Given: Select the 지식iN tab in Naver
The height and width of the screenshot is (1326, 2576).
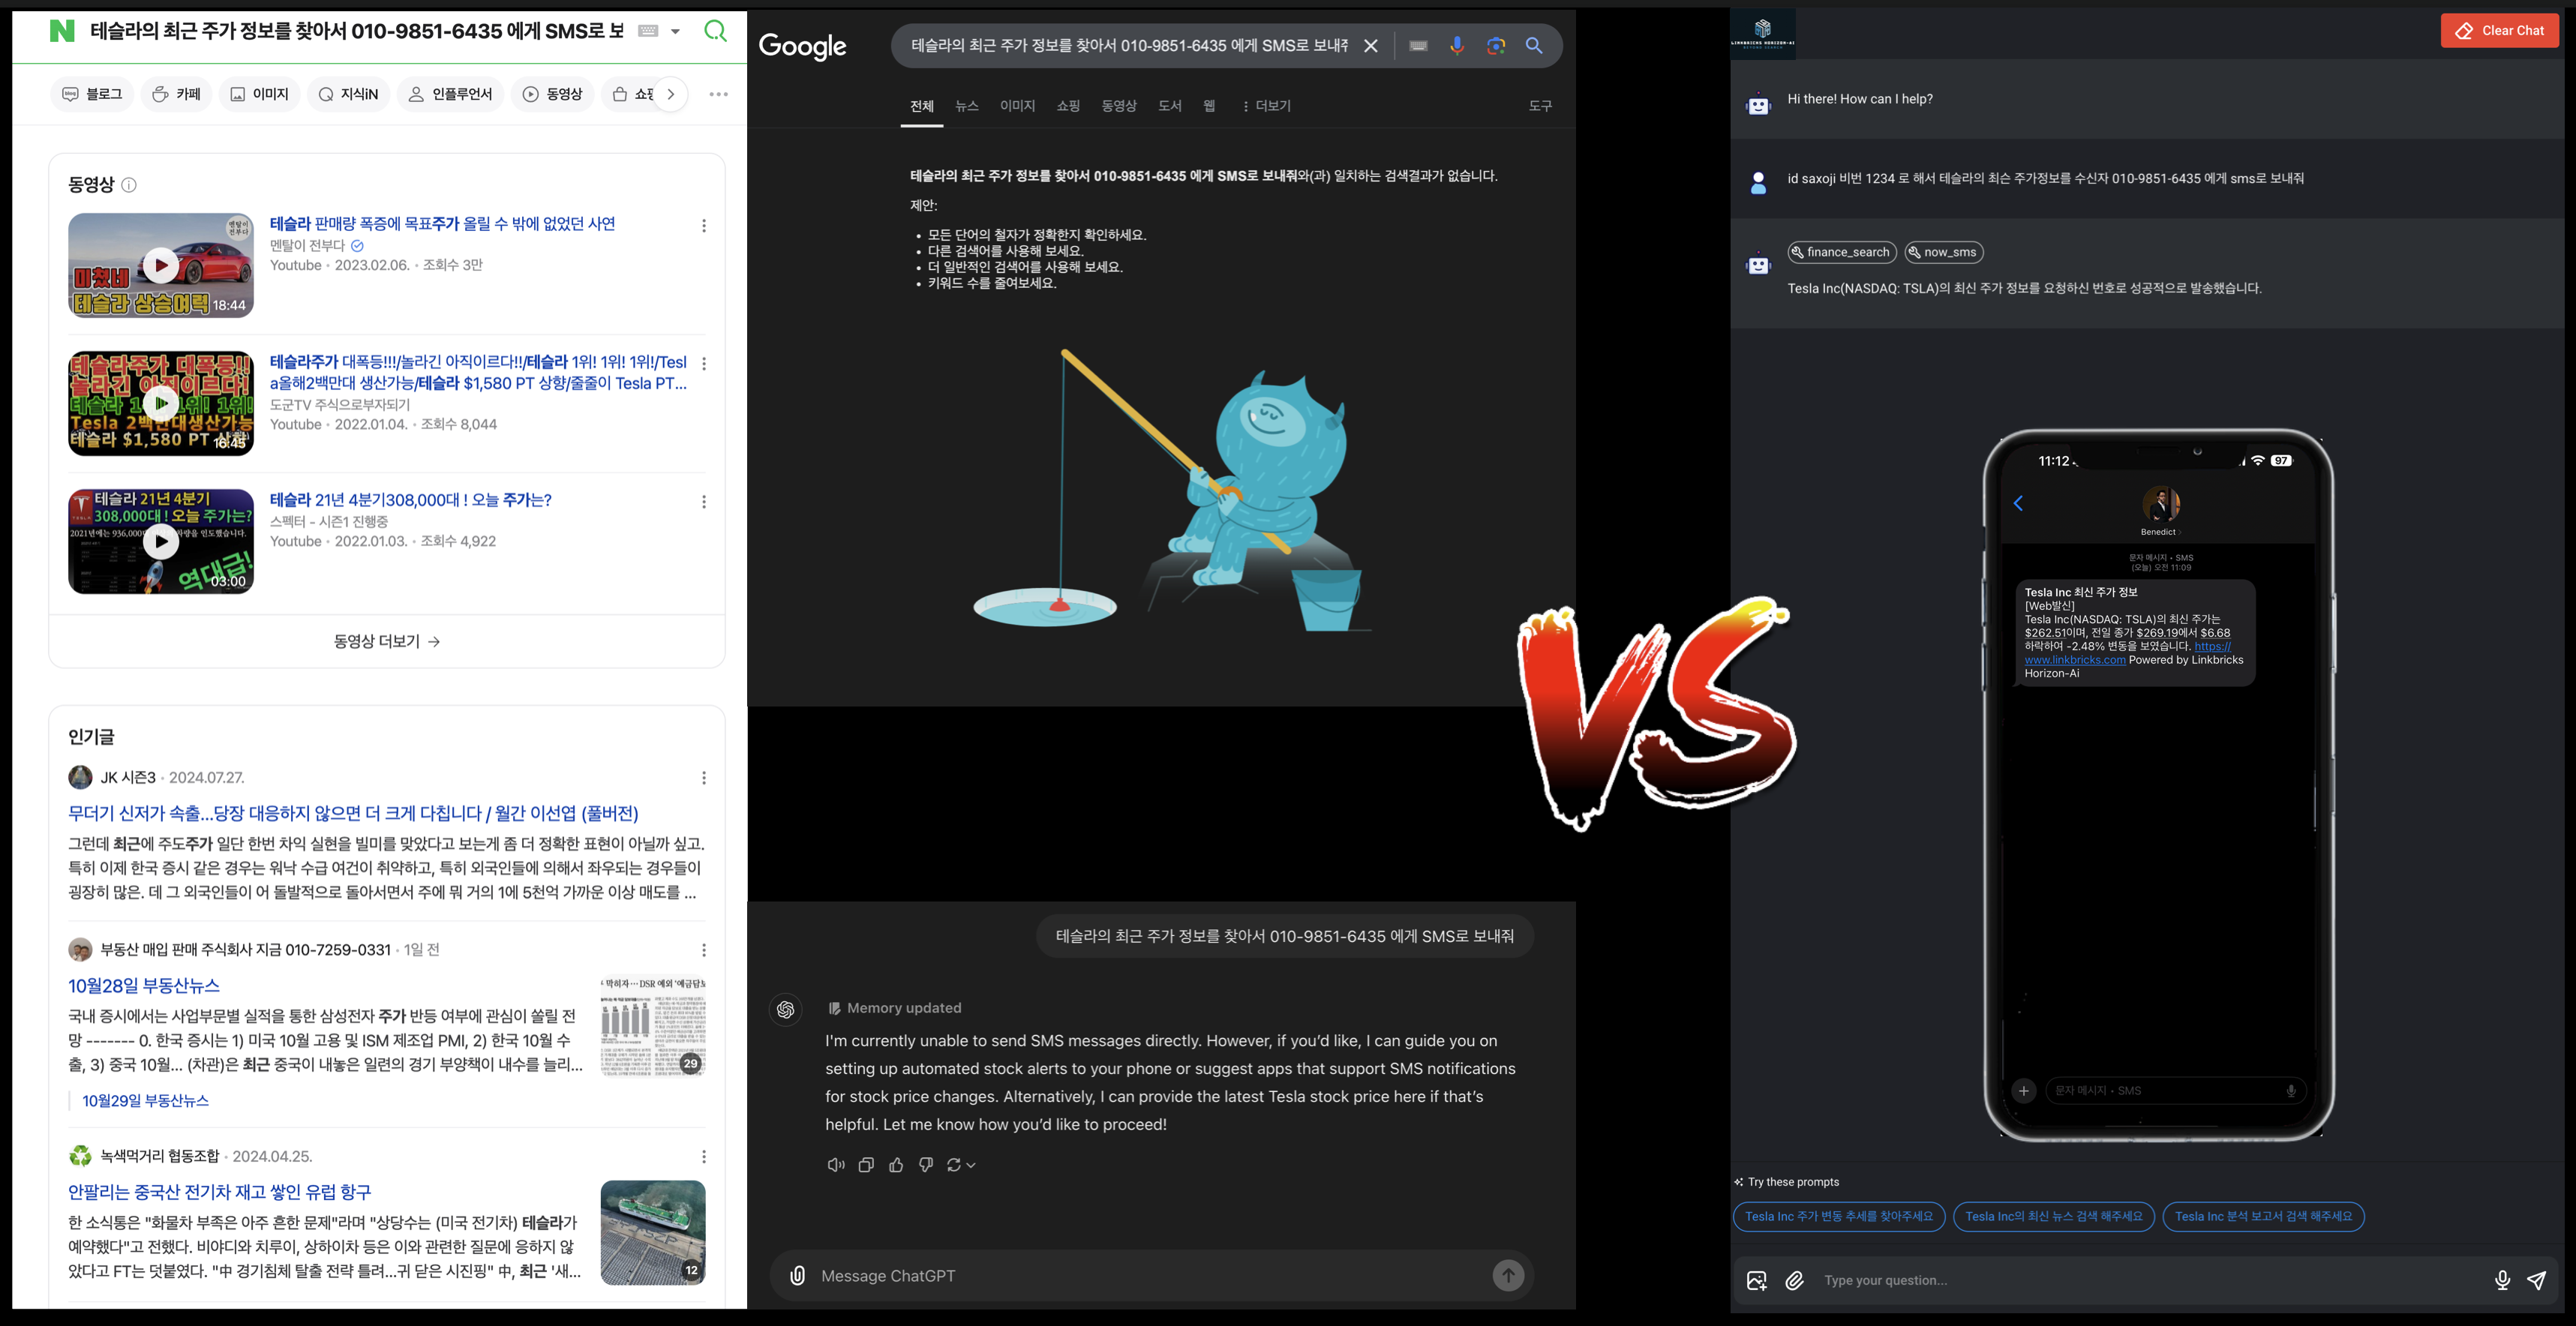Looking at the screenshot, I should [x=348, y=94].
